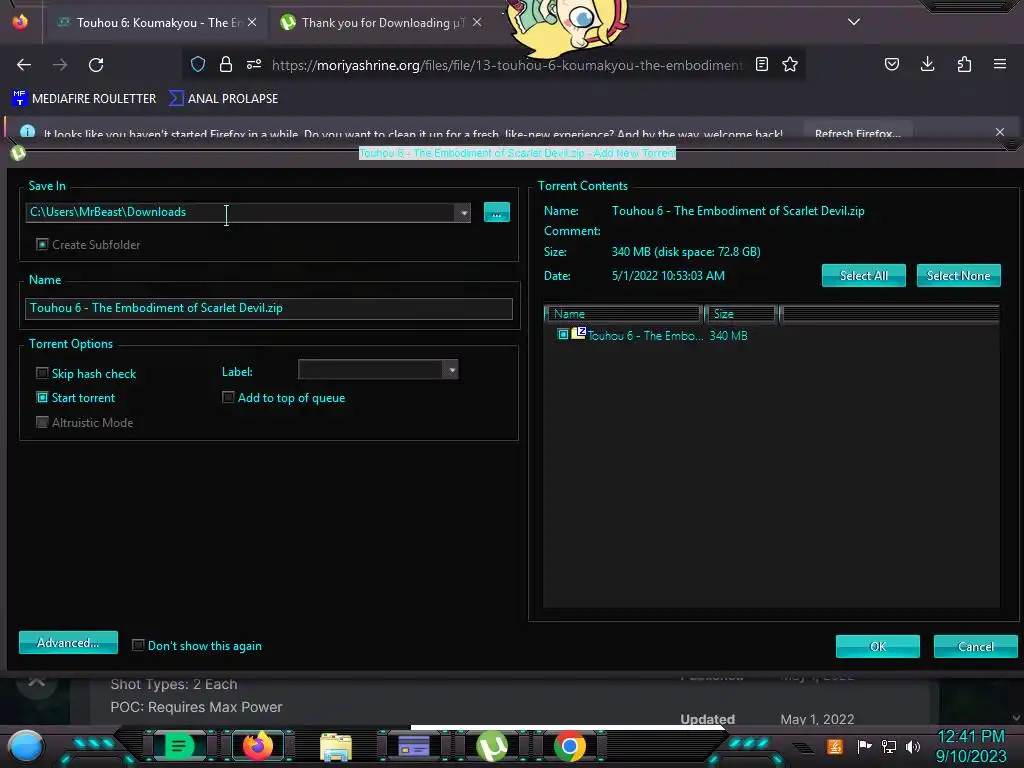Click taskbar clock 12:41 PM
Viewport: 1024px width, 768px height.
point(971,737)
